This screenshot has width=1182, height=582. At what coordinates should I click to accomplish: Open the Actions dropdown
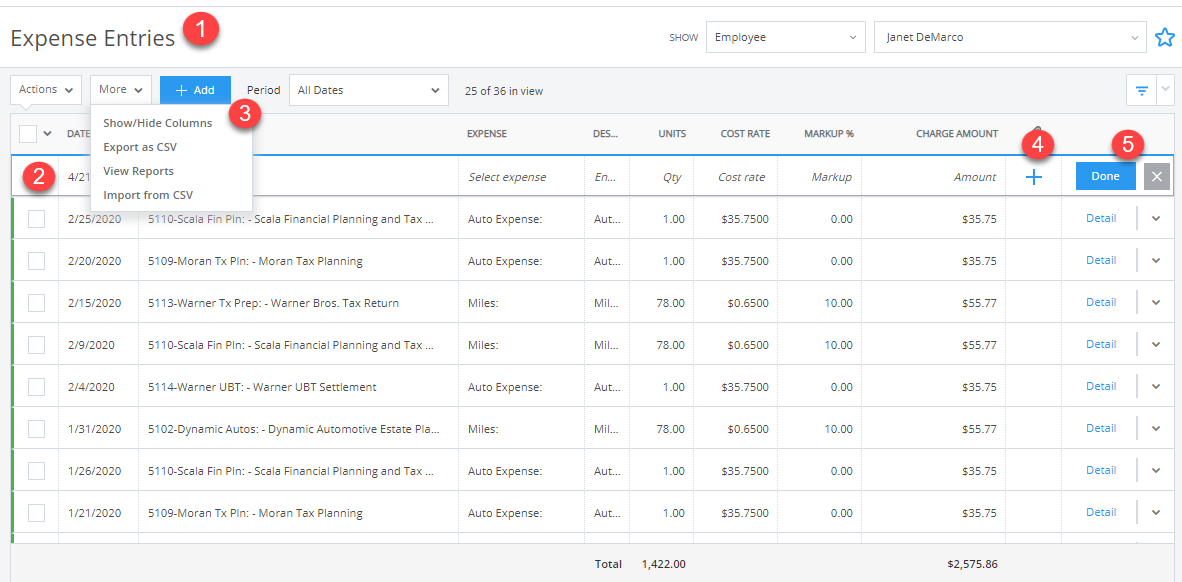coord(46,90)
